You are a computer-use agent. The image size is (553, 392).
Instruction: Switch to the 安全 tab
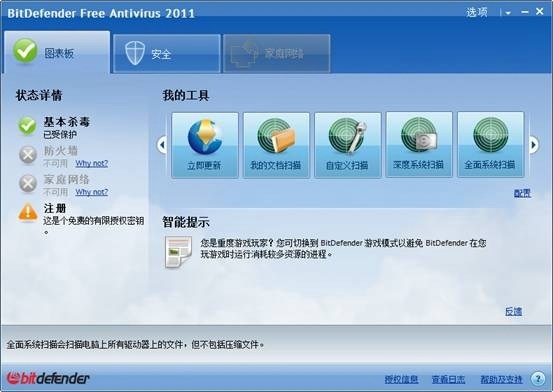point(167,54)
